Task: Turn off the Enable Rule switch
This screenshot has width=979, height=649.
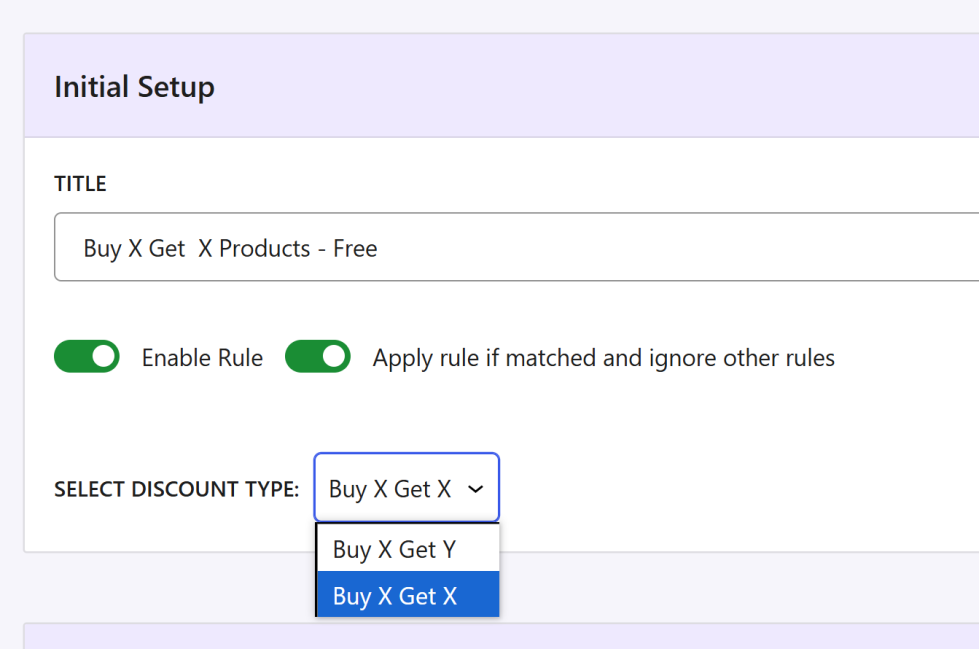Action: tap(86, 357)
